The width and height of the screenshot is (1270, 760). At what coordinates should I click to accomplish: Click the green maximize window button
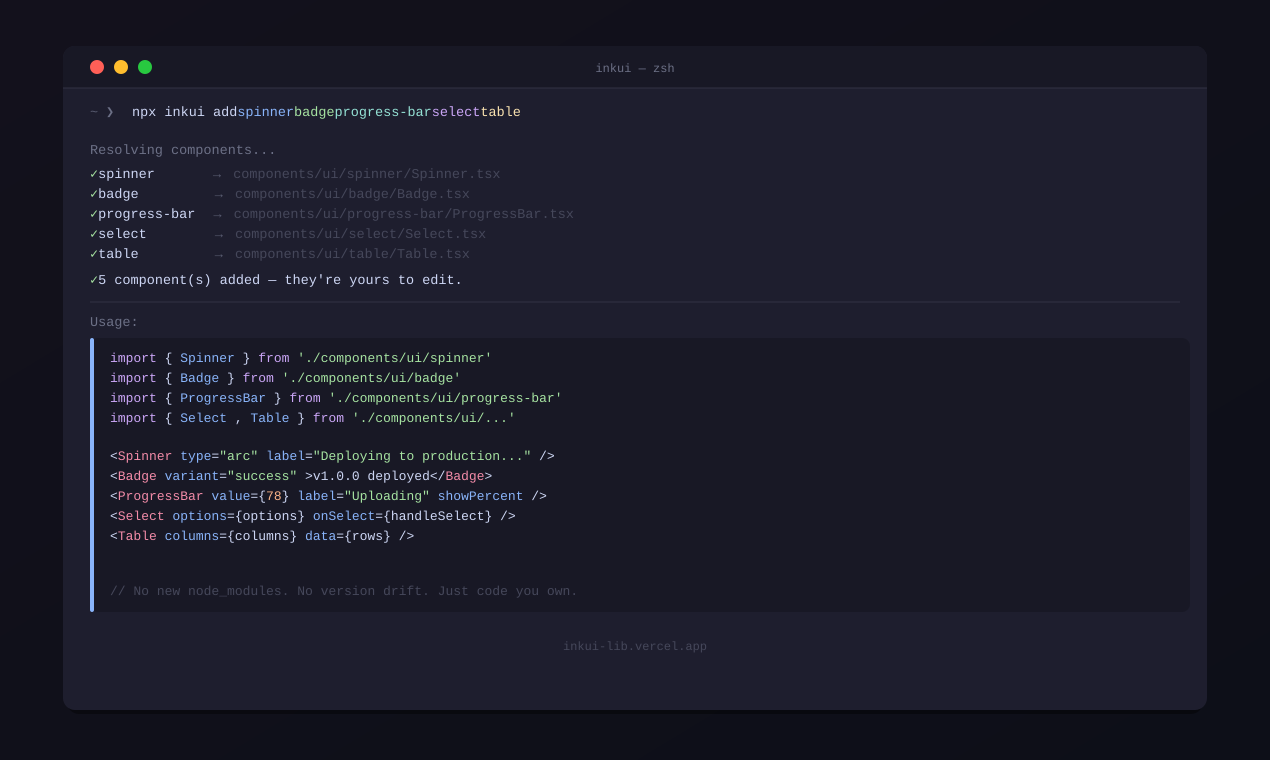point(145,67)
